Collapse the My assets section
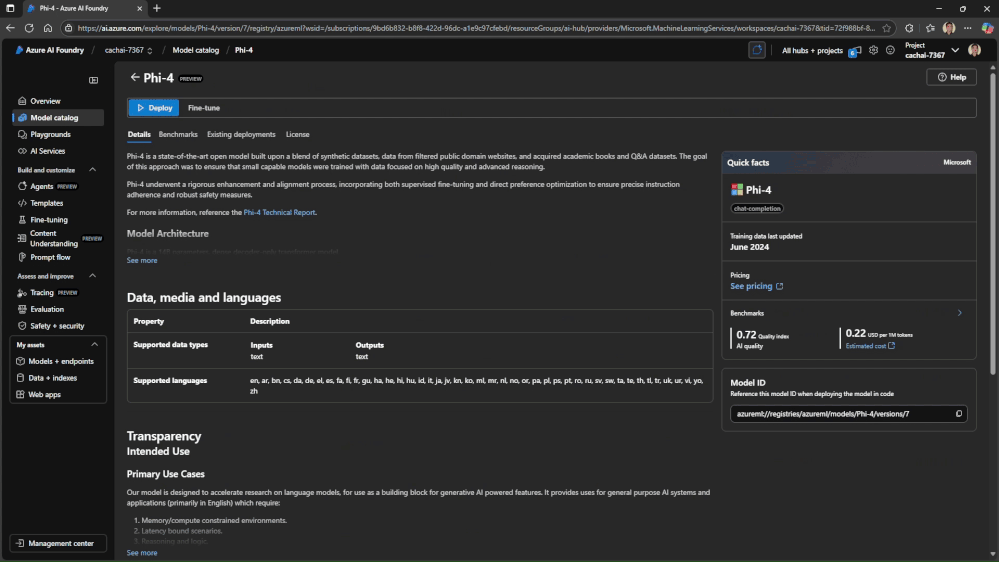 (x=94, y=345)
